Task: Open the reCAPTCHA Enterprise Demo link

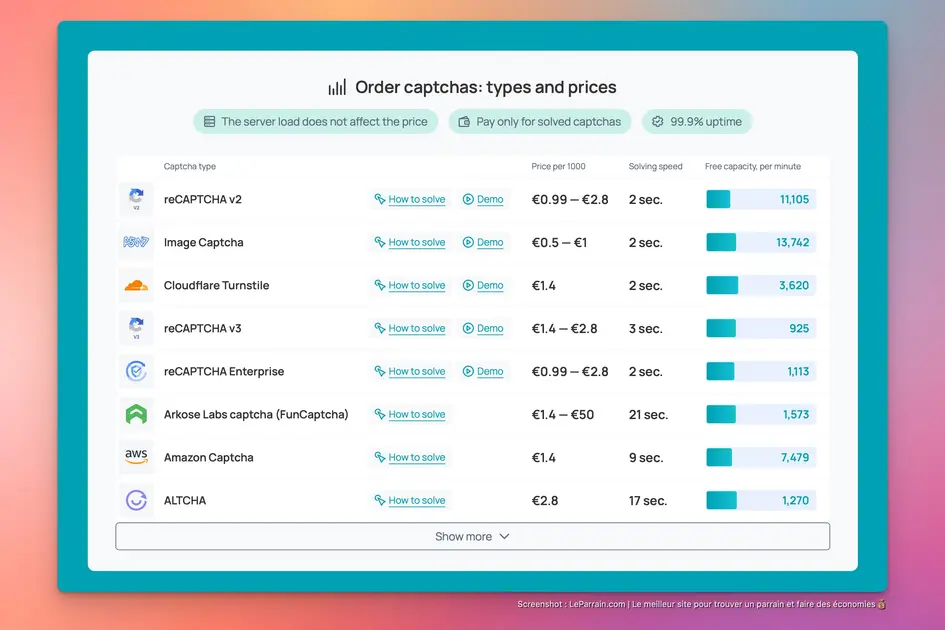Action: [490, 371]
